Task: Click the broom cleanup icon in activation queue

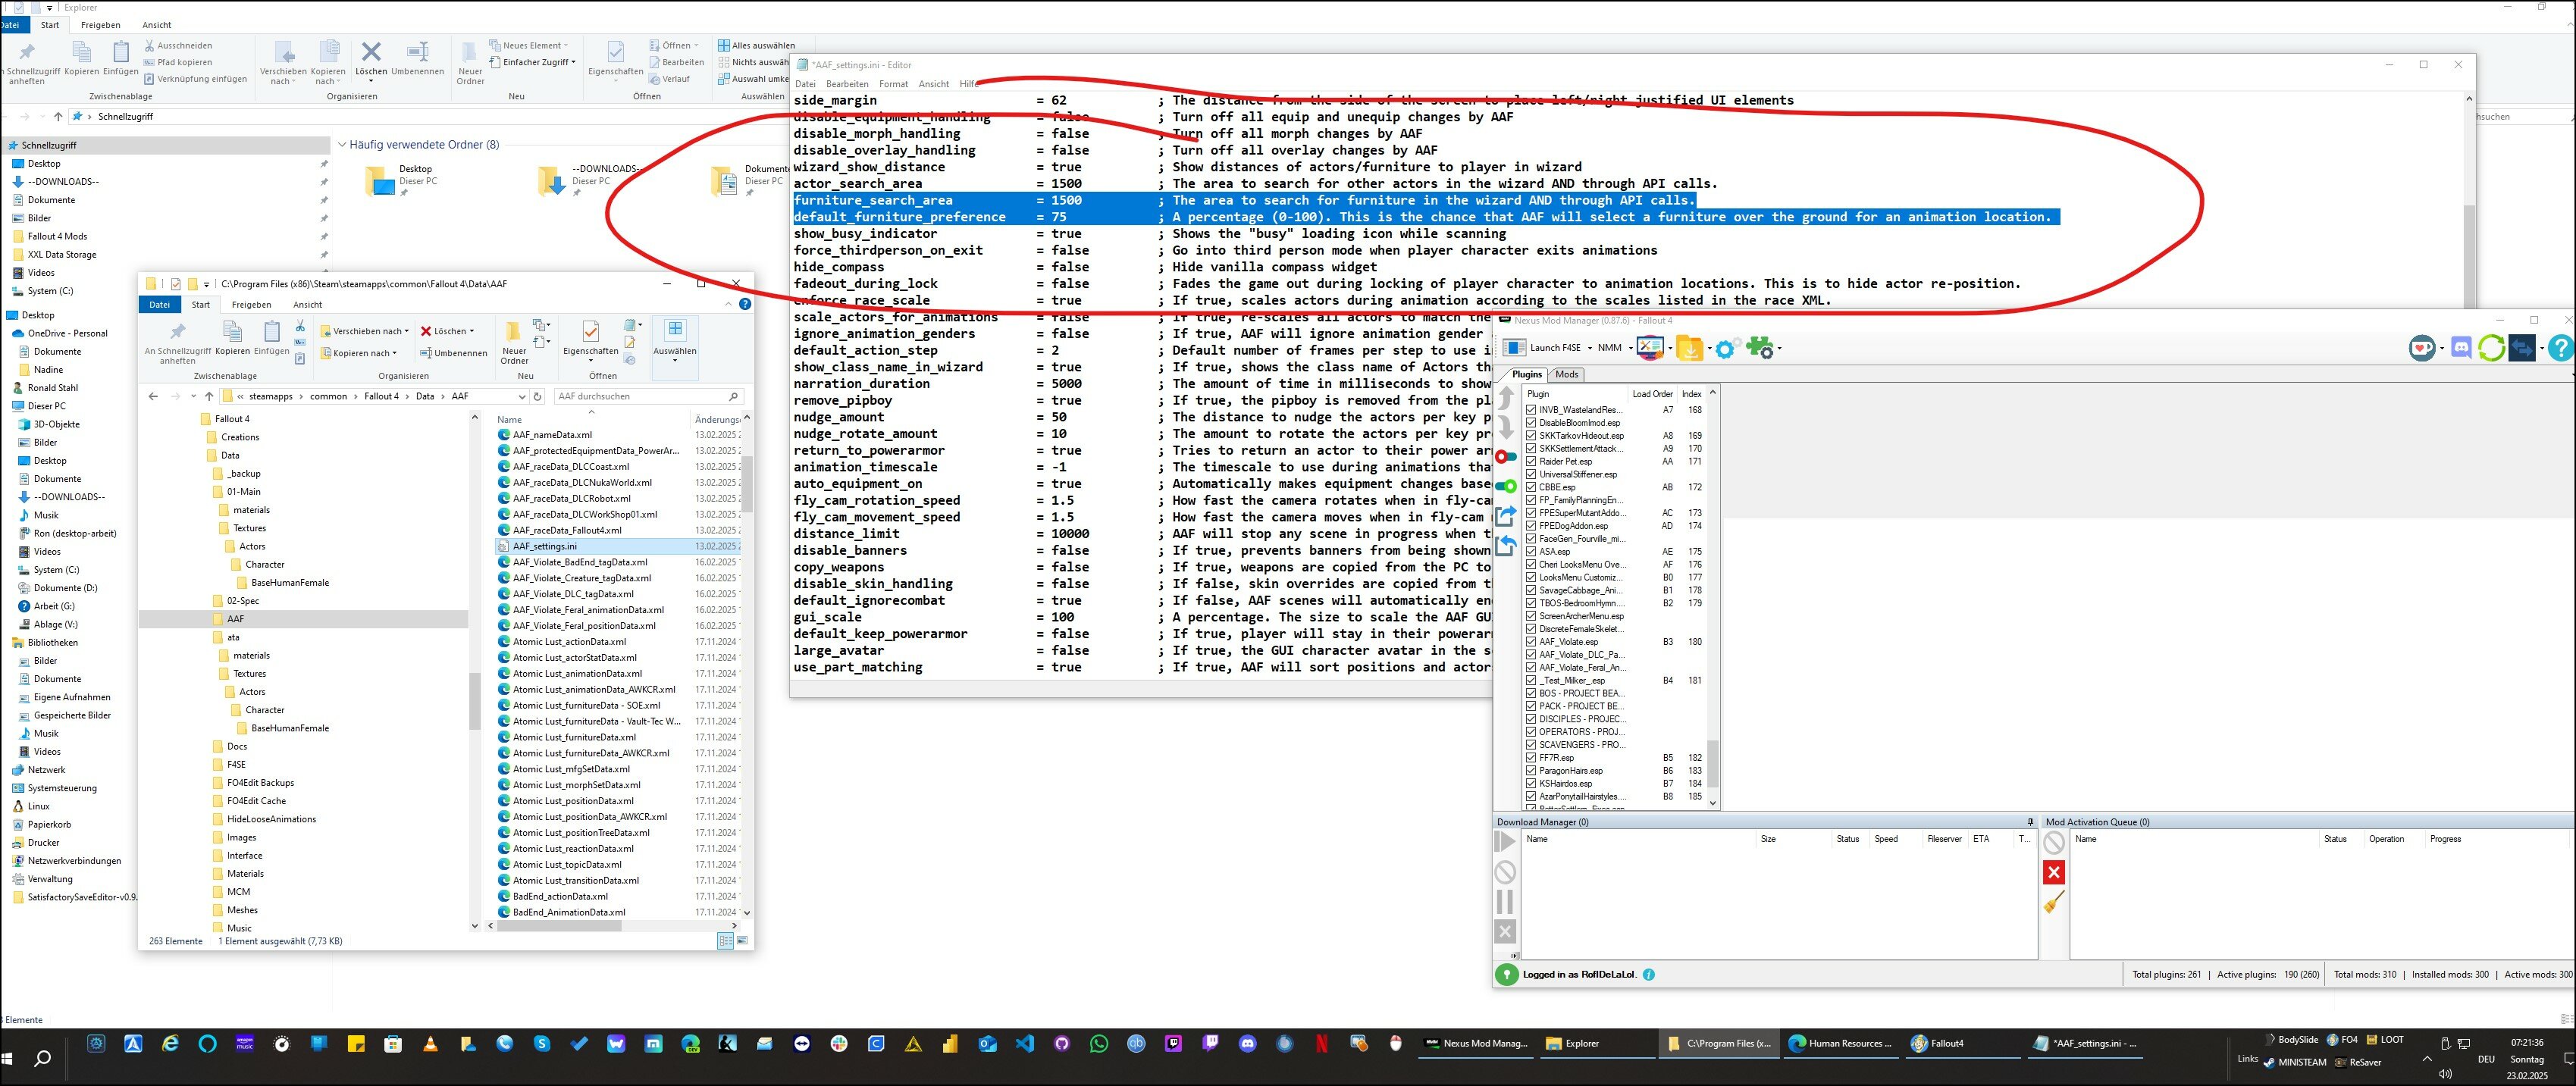Action: 2054,903
